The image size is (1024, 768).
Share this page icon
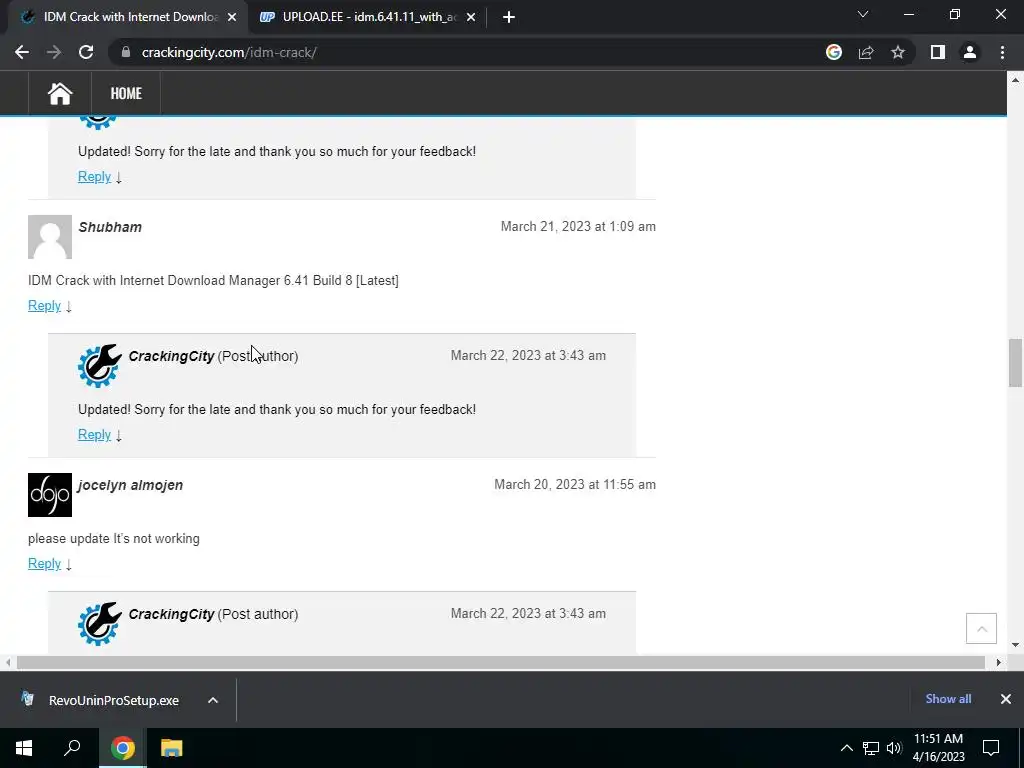866,52
